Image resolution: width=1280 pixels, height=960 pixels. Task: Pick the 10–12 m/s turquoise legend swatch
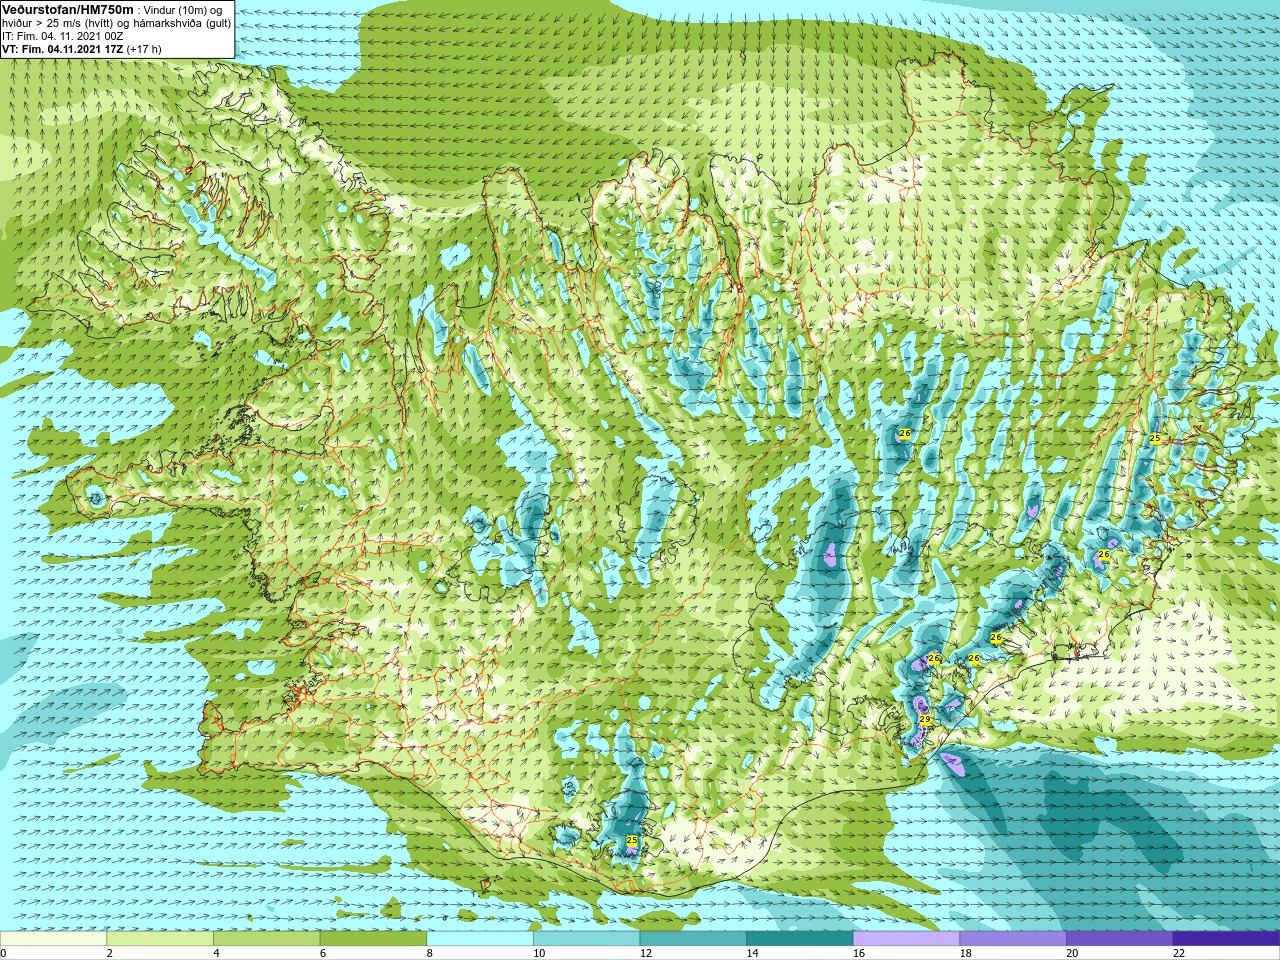pyautogui.click(x=586, y=939)
